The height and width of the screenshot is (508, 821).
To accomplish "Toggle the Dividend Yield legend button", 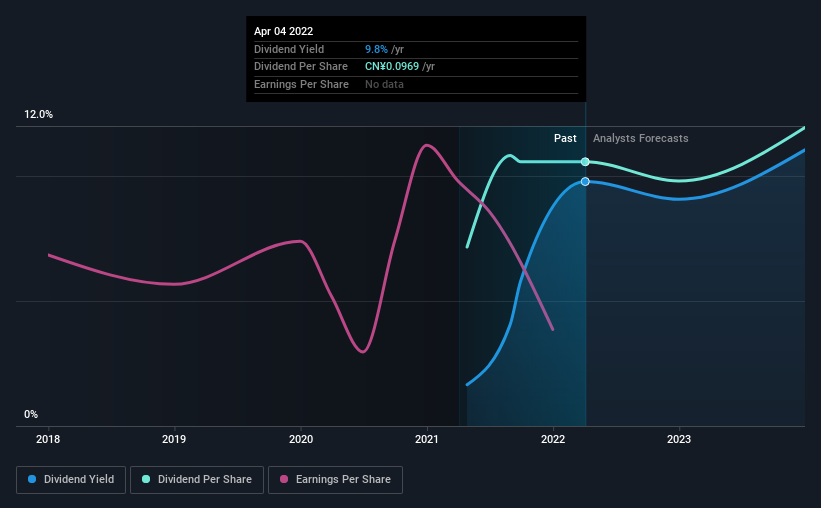I will click(x=71, y=480).
